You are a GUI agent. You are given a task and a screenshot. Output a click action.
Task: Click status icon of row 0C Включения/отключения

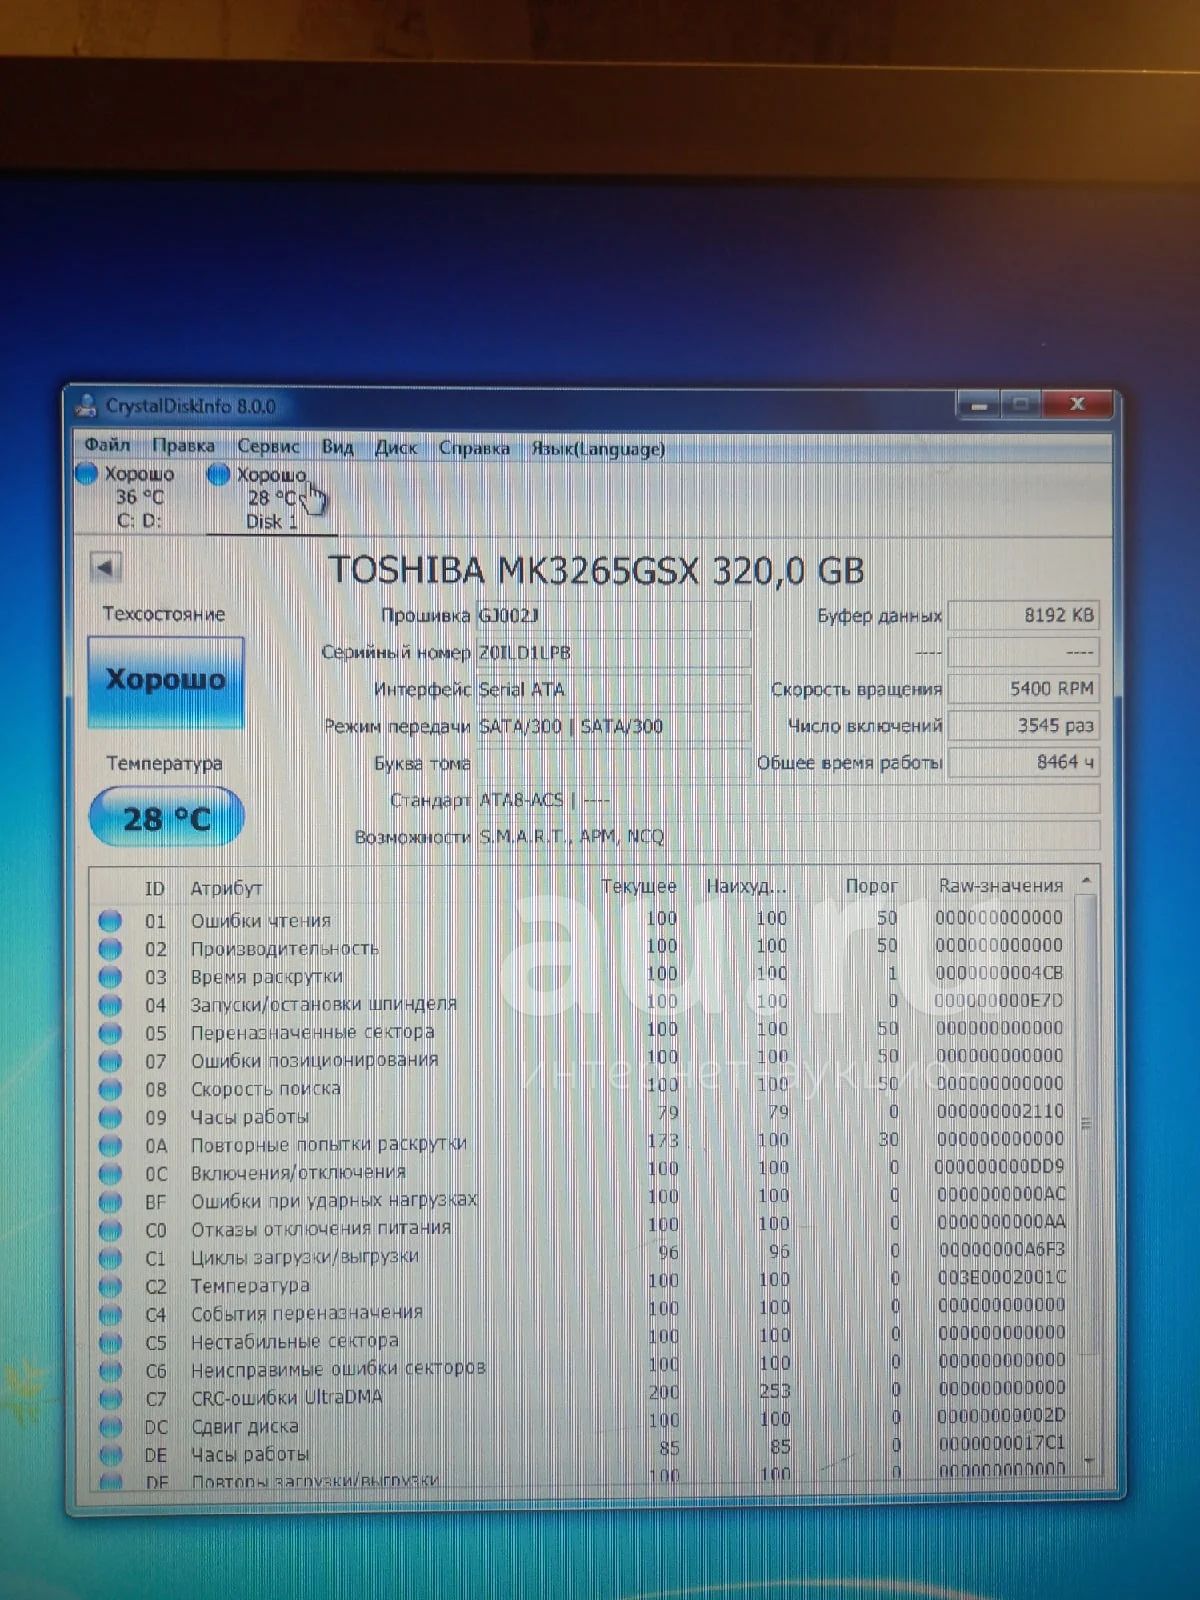point(110,1174)
